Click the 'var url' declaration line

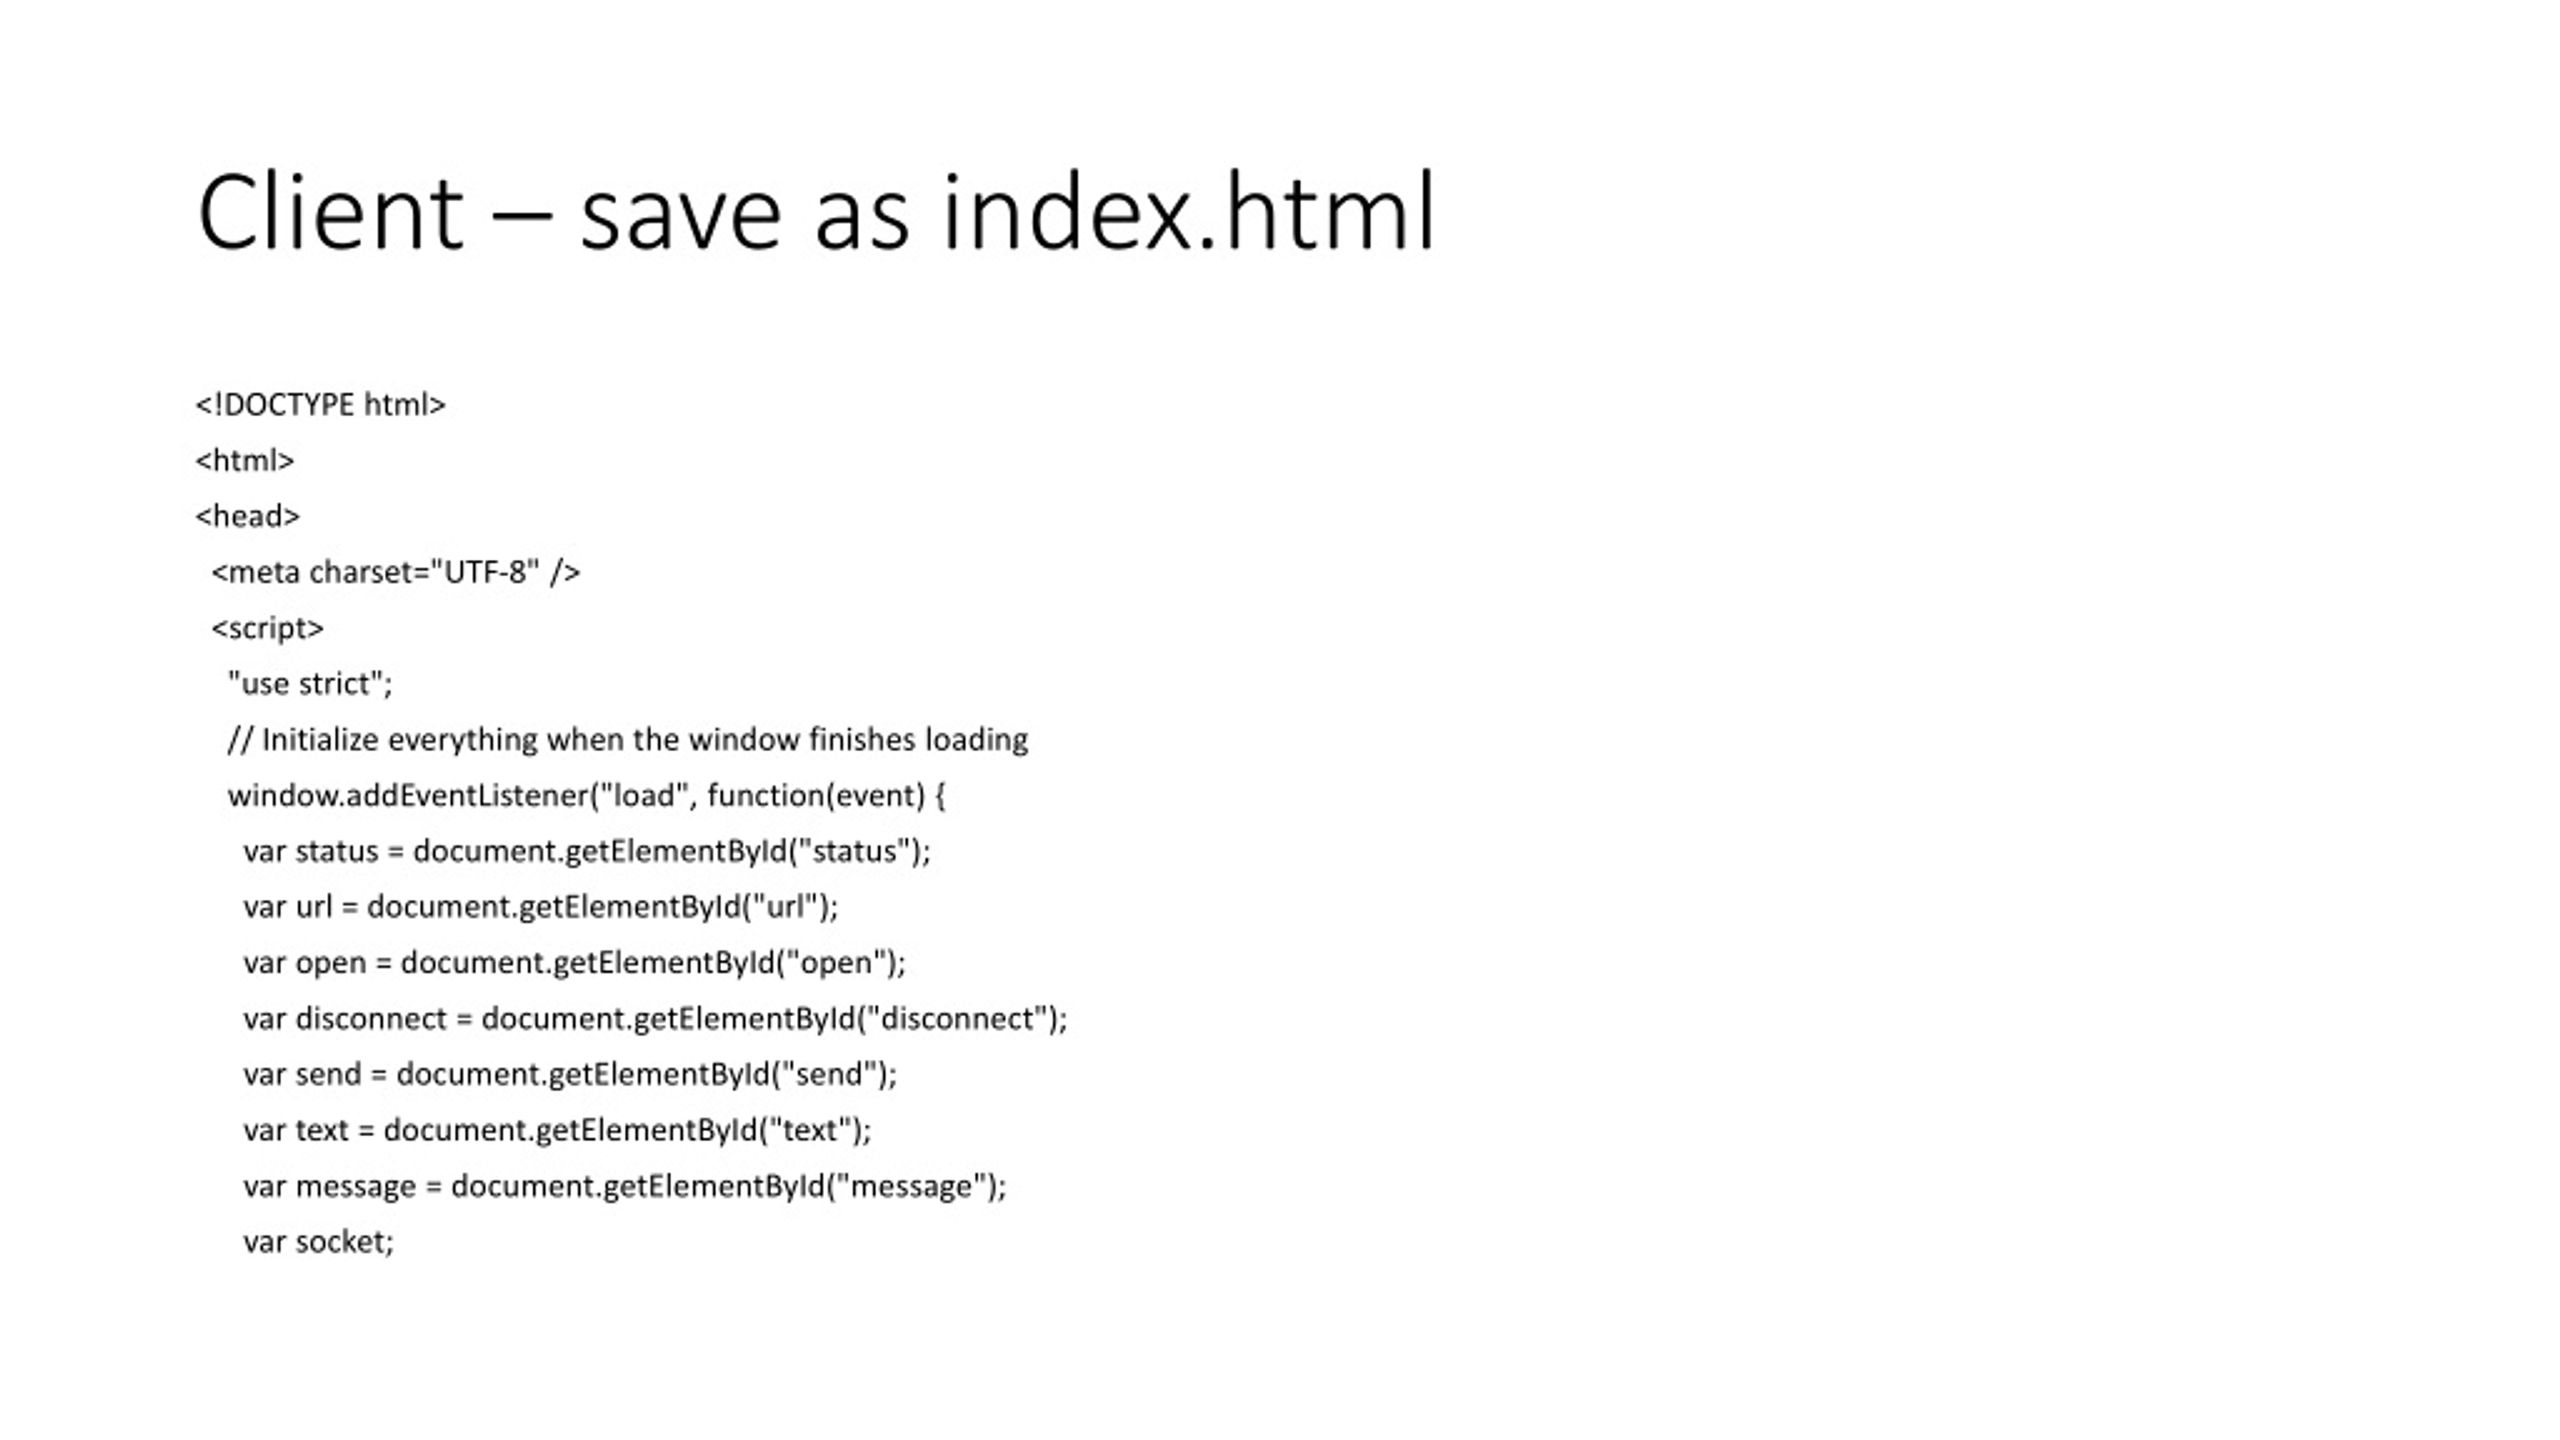(540, 907)
